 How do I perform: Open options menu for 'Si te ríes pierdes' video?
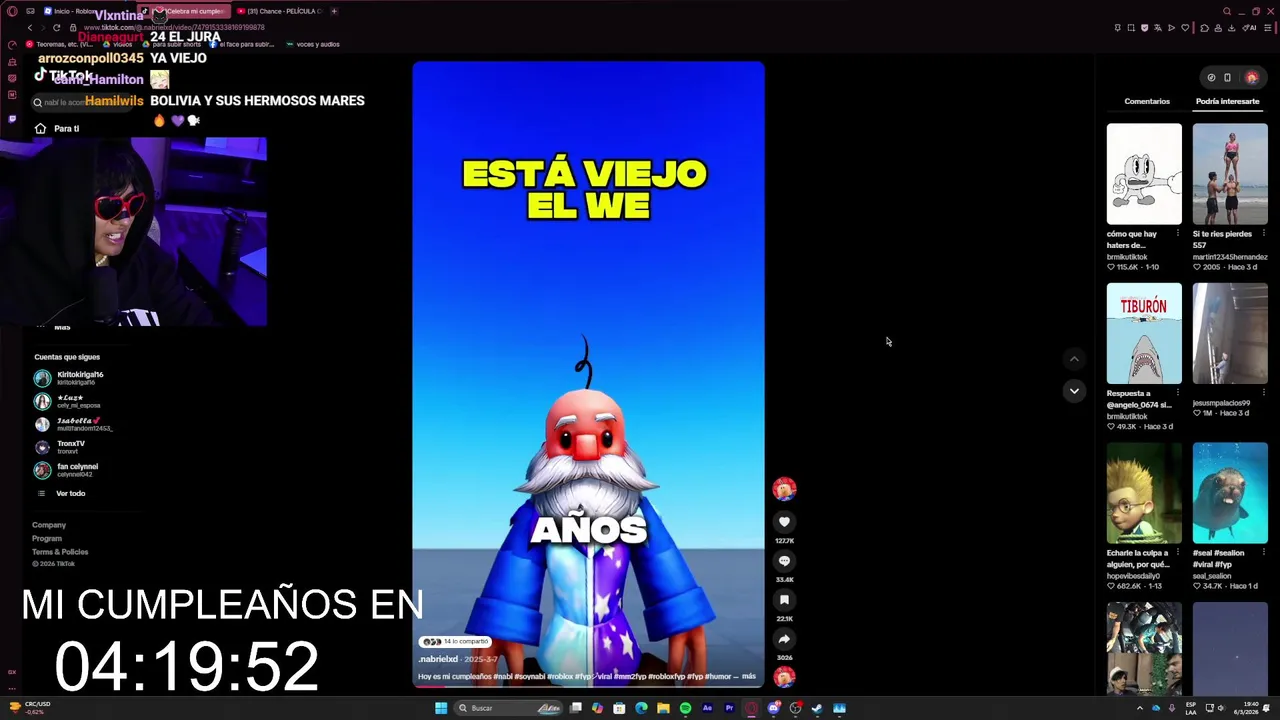tap(1263, 234)
